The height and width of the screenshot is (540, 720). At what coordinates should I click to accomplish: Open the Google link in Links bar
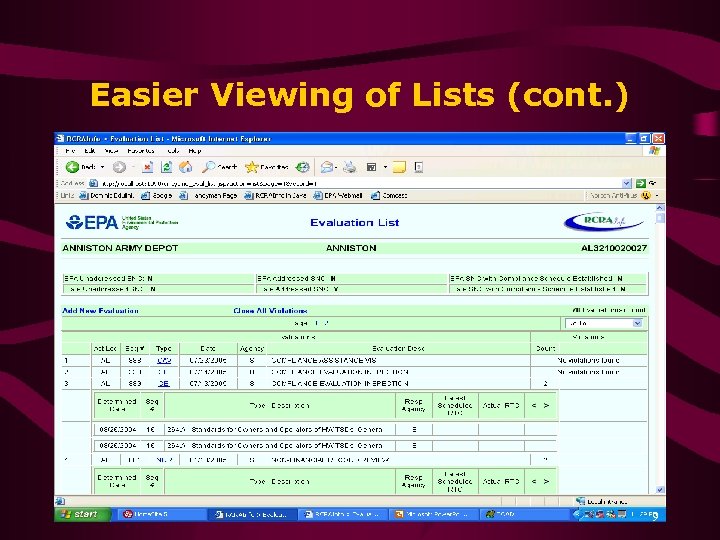click(157, 196)
